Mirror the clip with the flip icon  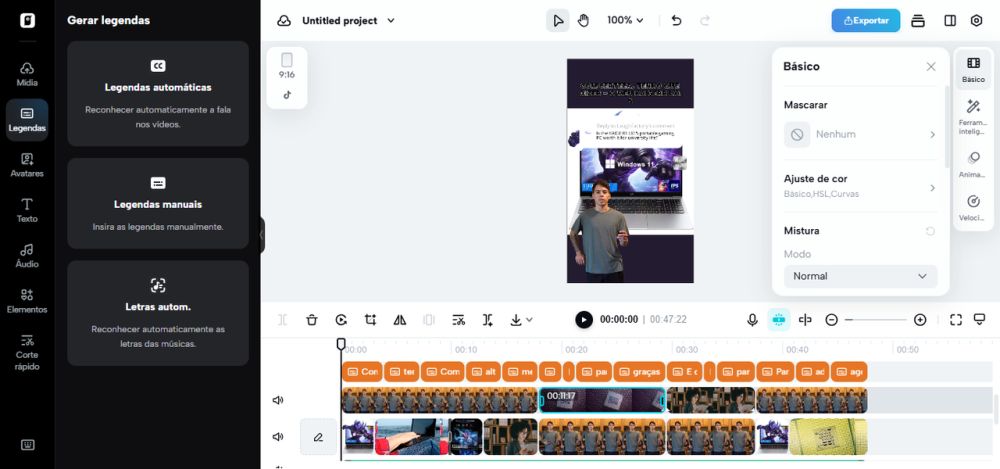point(400,320)
